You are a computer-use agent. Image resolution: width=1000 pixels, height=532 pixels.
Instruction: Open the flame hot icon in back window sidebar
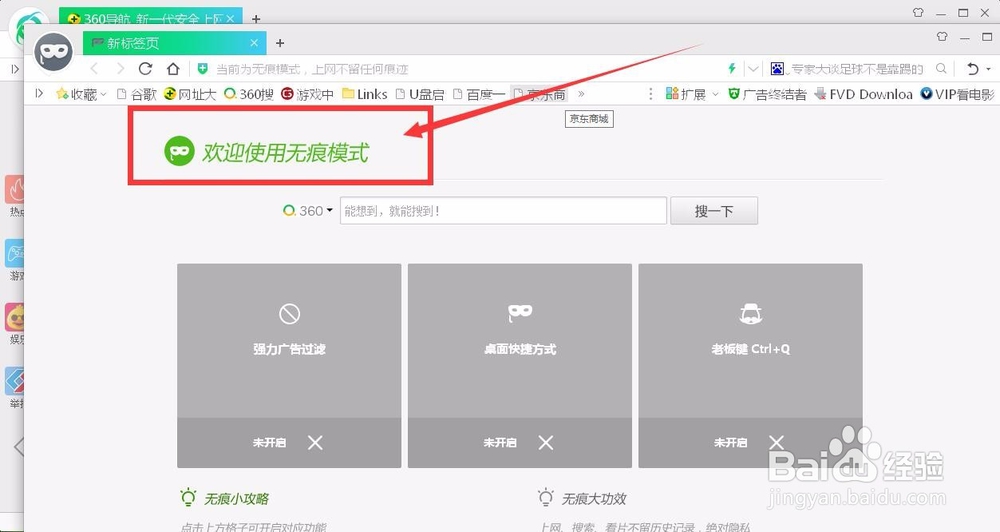[x=15, y=189]
